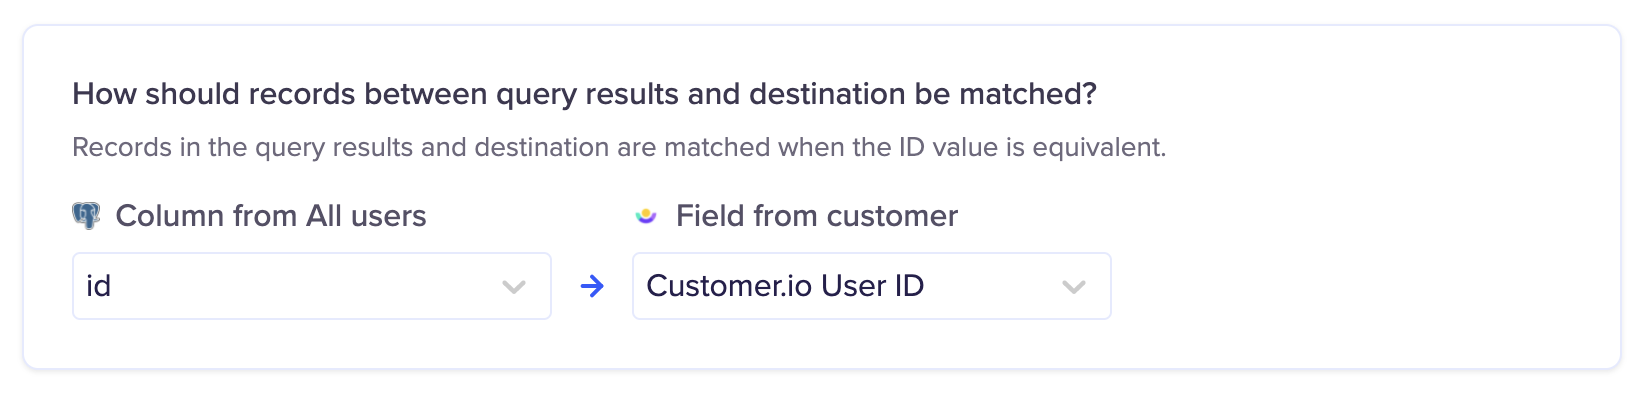This screenshot has height=396, width=1644.
Task: Click empty area inside Customer.io select box
Action: [990, 287]
